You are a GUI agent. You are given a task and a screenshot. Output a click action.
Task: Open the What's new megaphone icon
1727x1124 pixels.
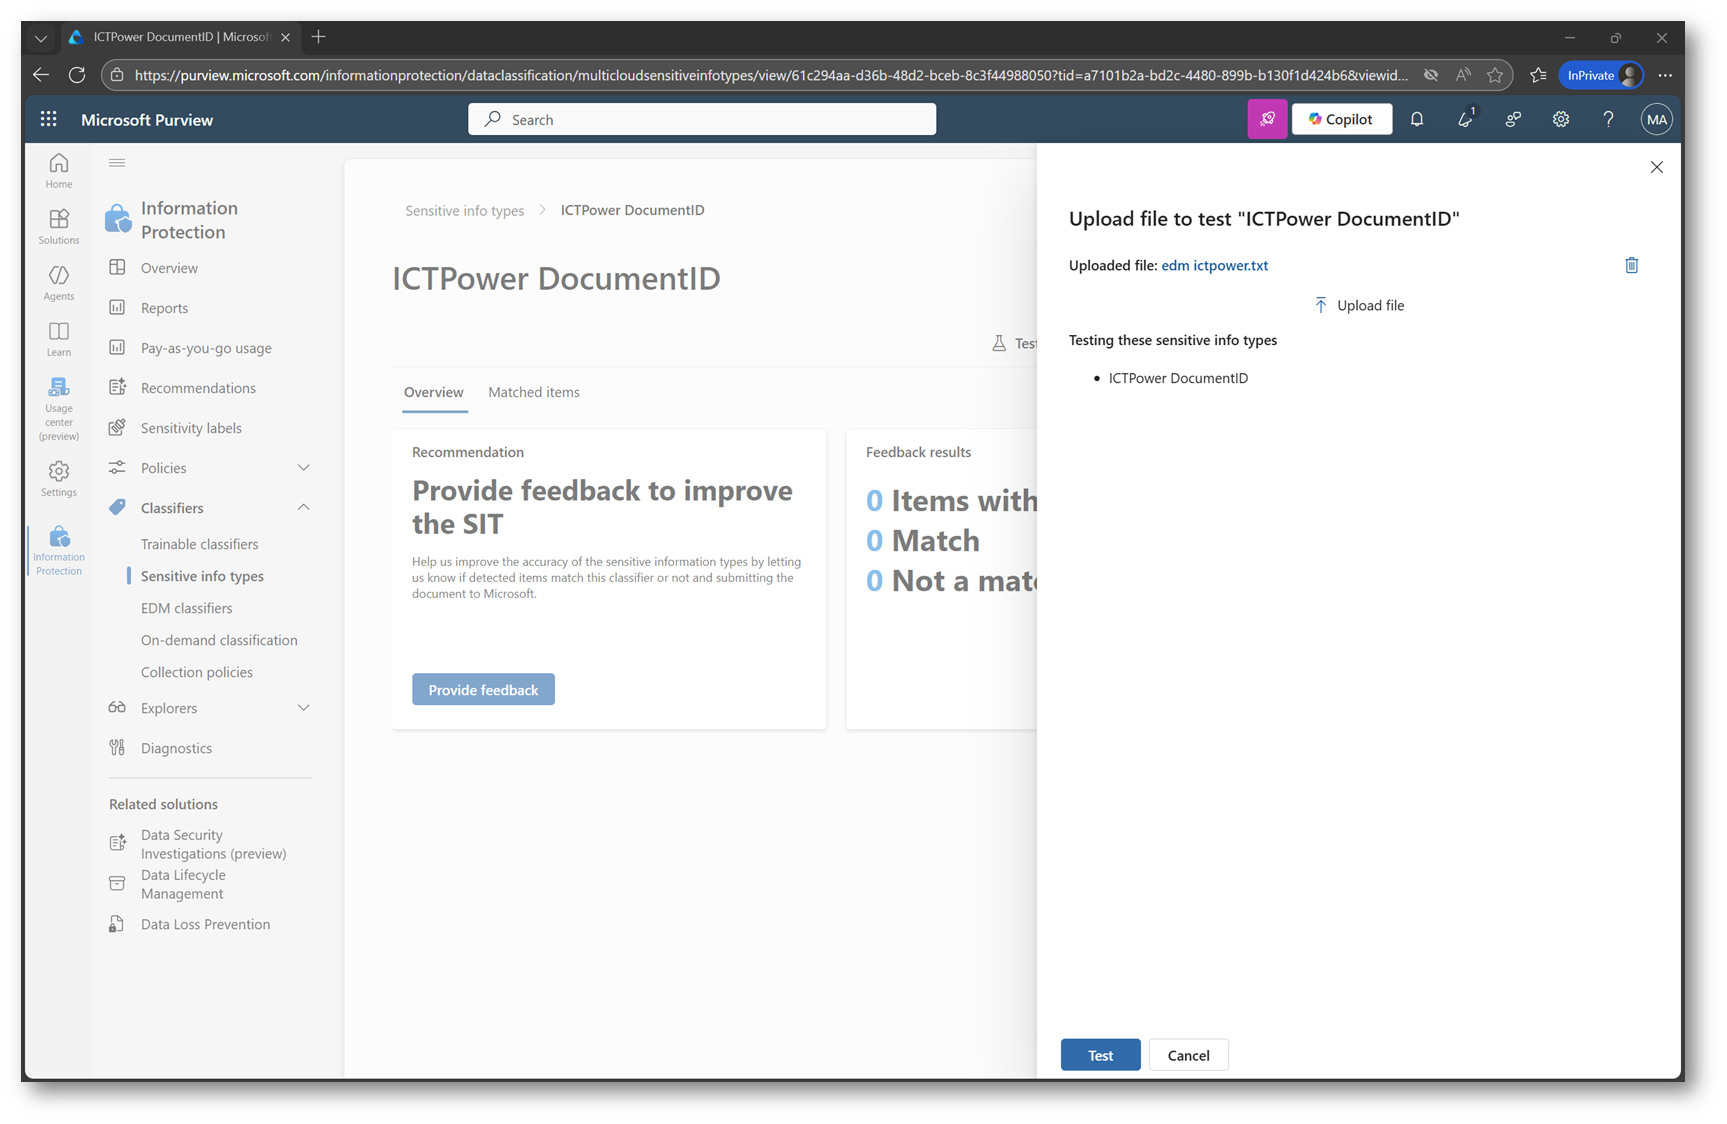[x=1465, y=119]
